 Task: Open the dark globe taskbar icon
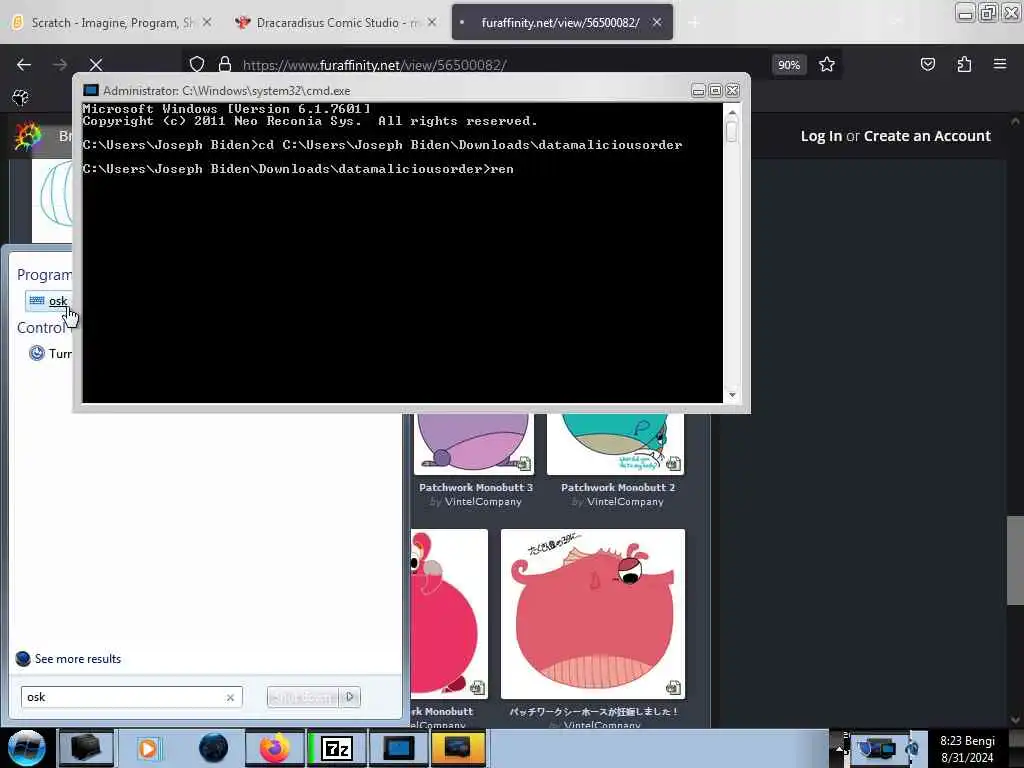coord(214,748)
